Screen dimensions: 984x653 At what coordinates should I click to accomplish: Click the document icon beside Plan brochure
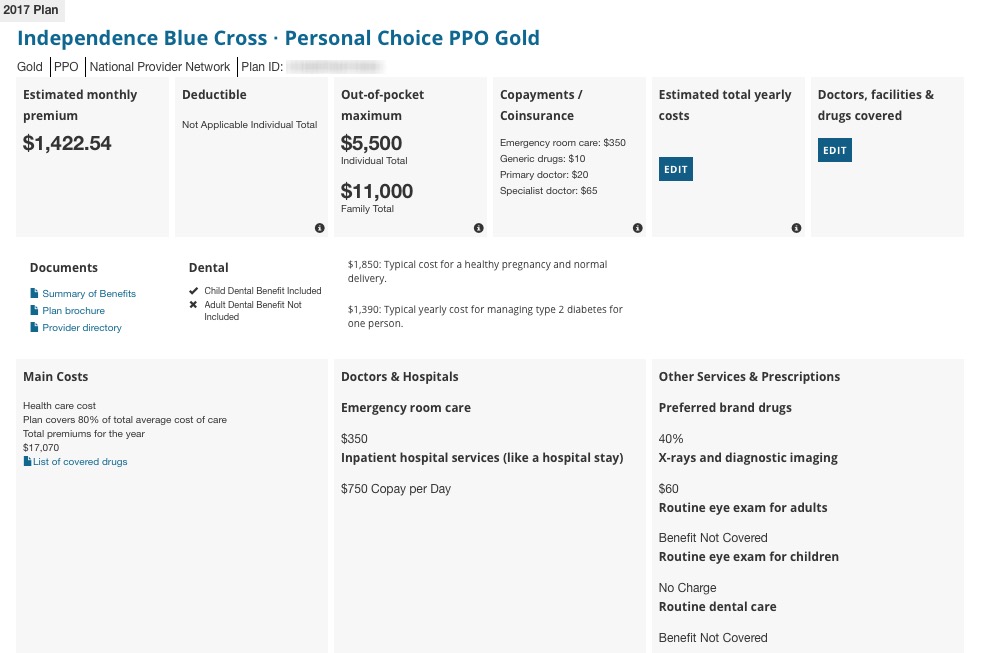[x=34, y=311]
